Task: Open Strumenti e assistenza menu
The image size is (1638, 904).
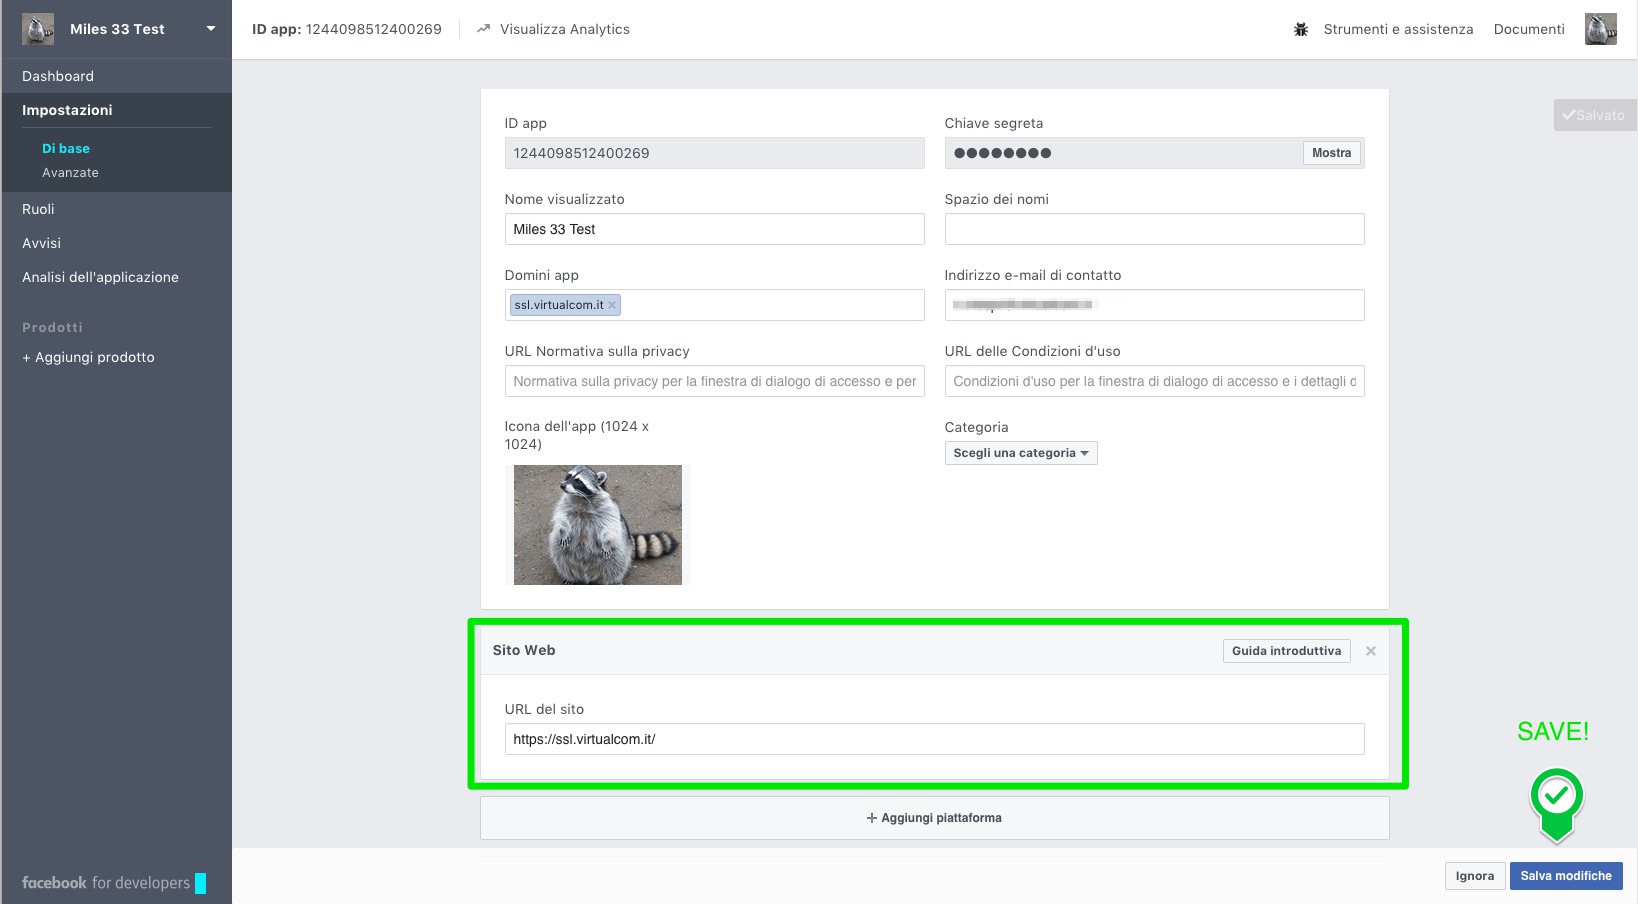Action: [x=1397, y=29]
